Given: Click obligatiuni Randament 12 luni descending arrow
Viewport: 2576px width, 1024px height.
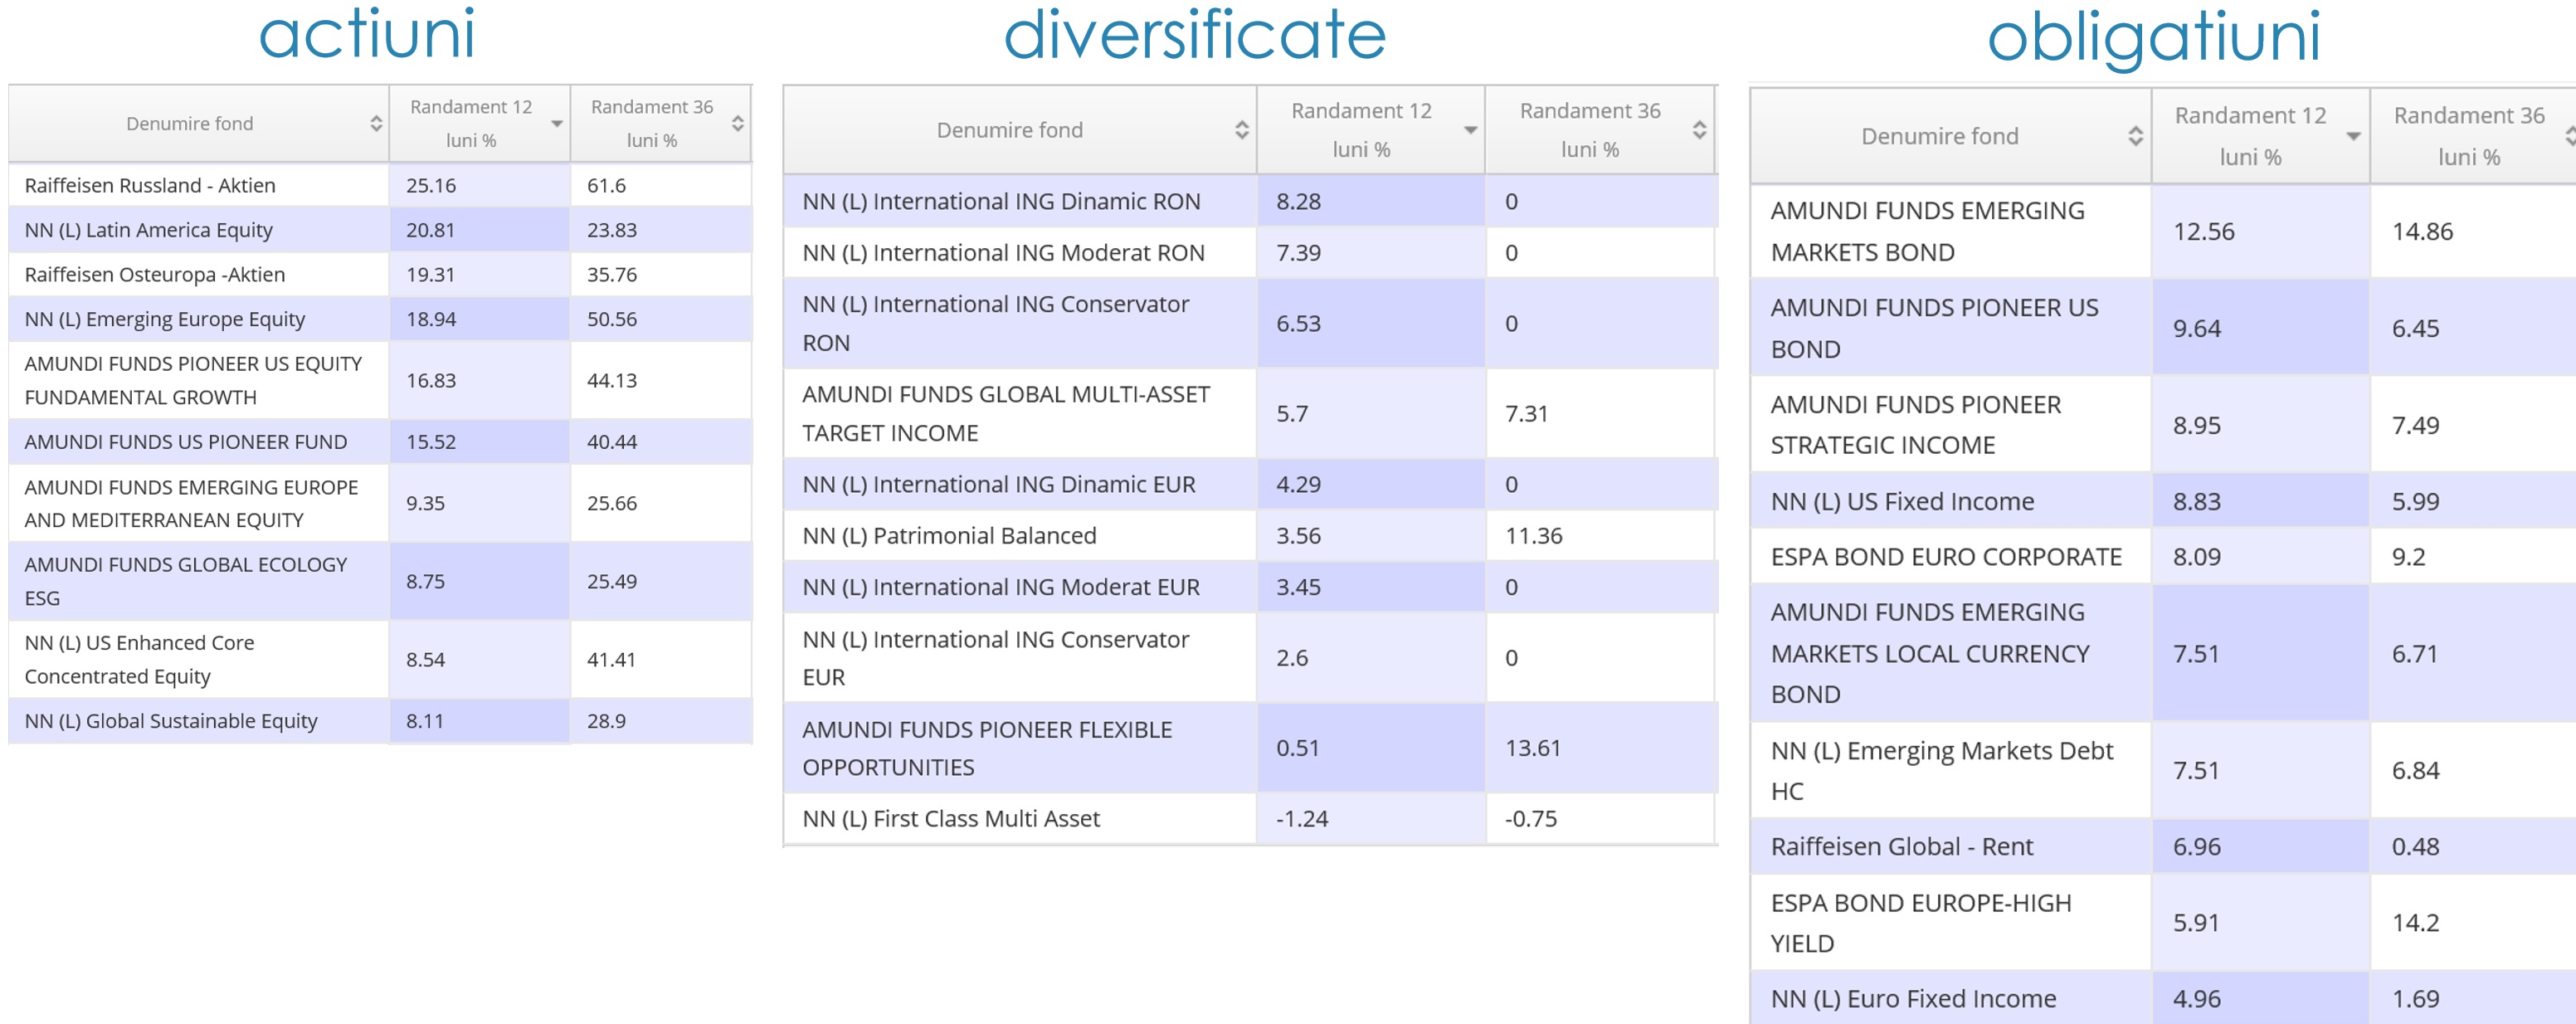Looking at the screenshot, I should tap(2353, 137).
